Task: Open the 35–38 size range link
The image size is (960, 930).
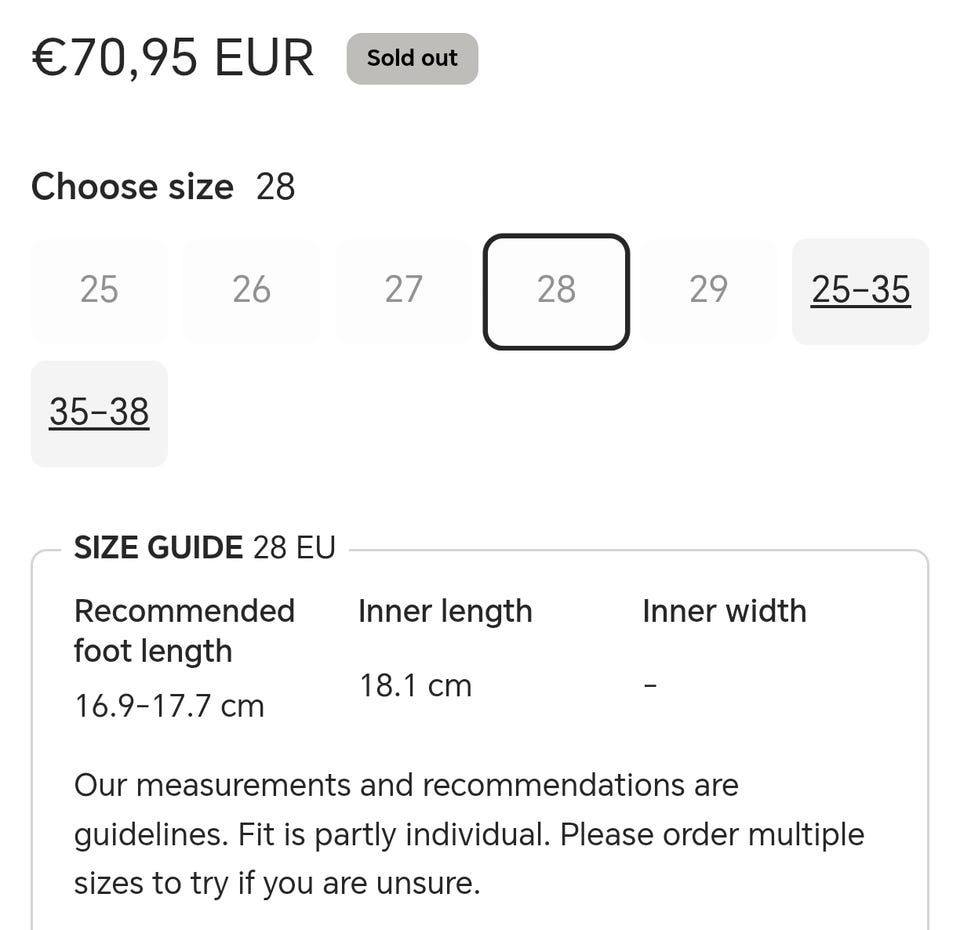Action: tap(99, 413)
